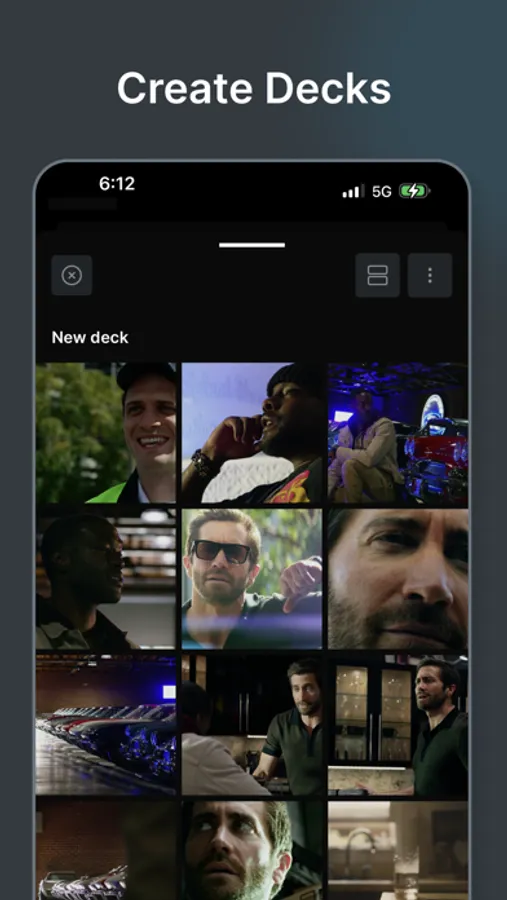Screen dimensions: 507x900
Task: Open thumbnail of man on phone
Action: (x=252, y=433)
